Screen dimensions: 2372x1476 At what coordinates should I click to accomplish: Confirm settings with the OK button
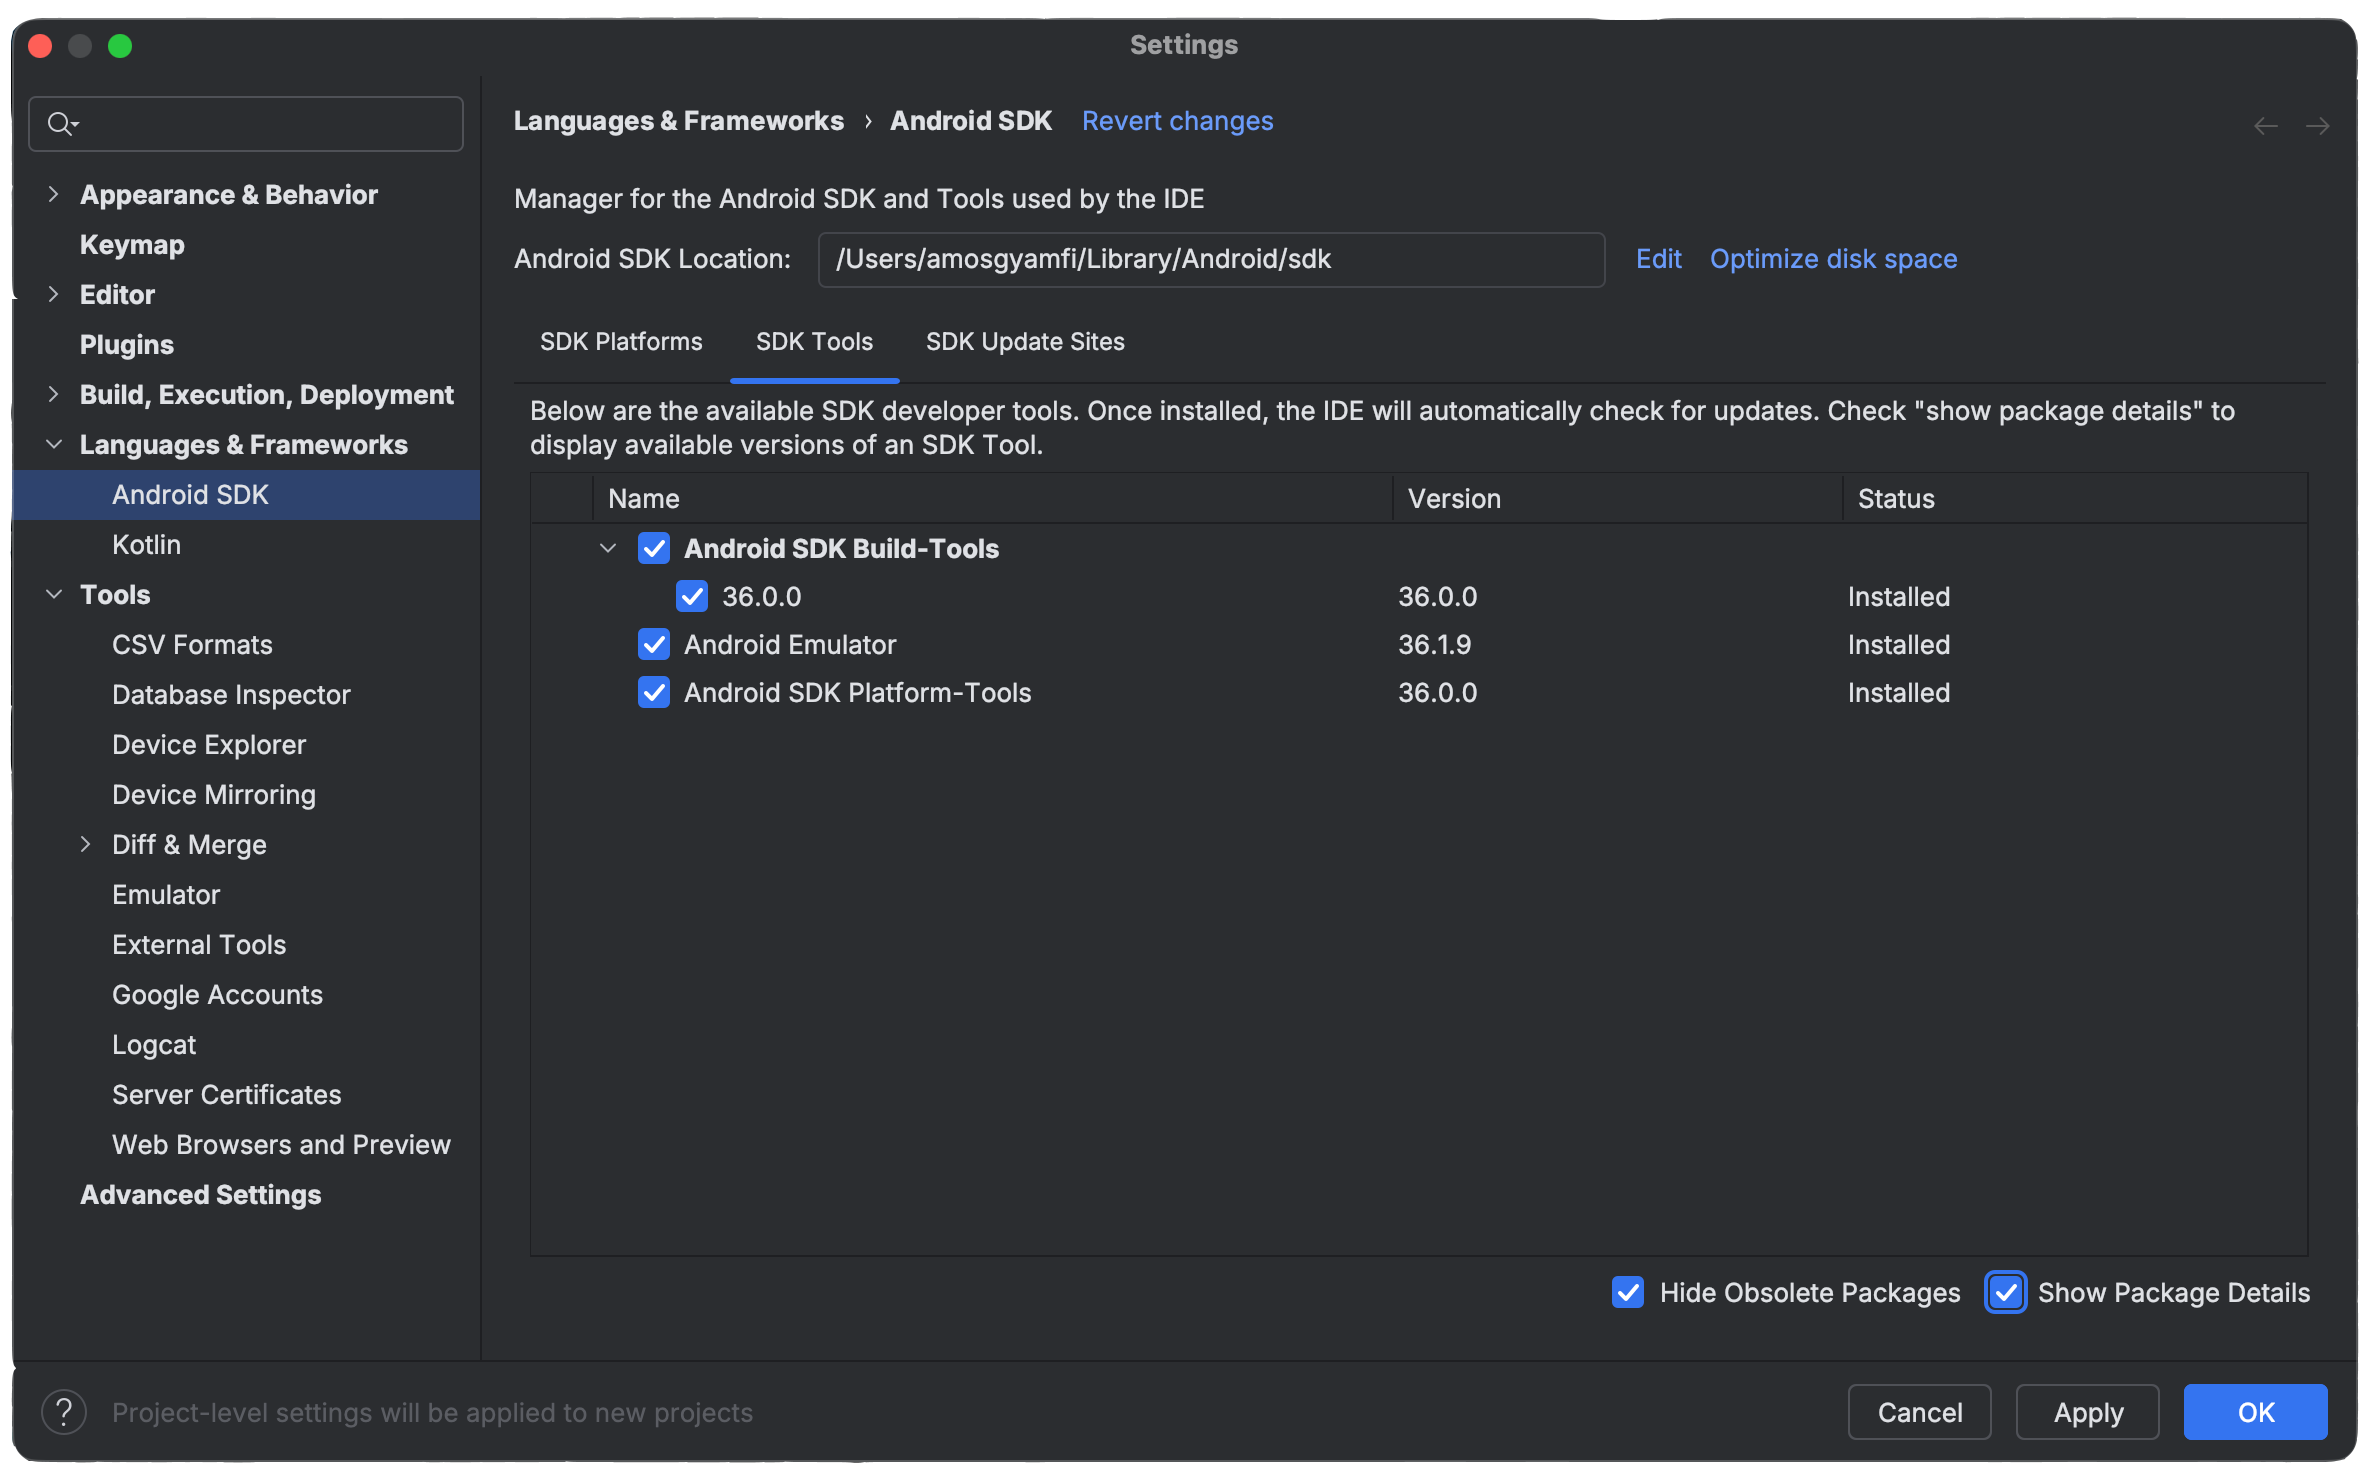[2256, 1412]
